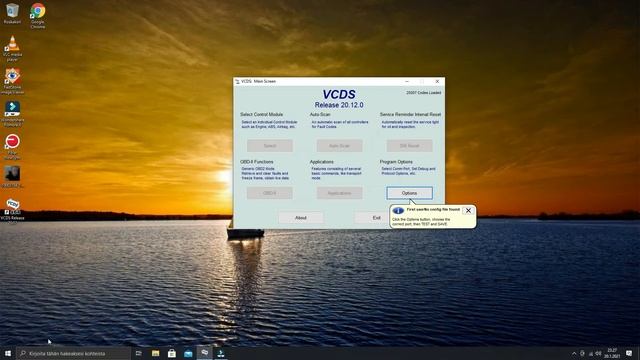
Task: Close the VCDS Main Screen window
Action: pyautogui.click(x=437, y=82)
